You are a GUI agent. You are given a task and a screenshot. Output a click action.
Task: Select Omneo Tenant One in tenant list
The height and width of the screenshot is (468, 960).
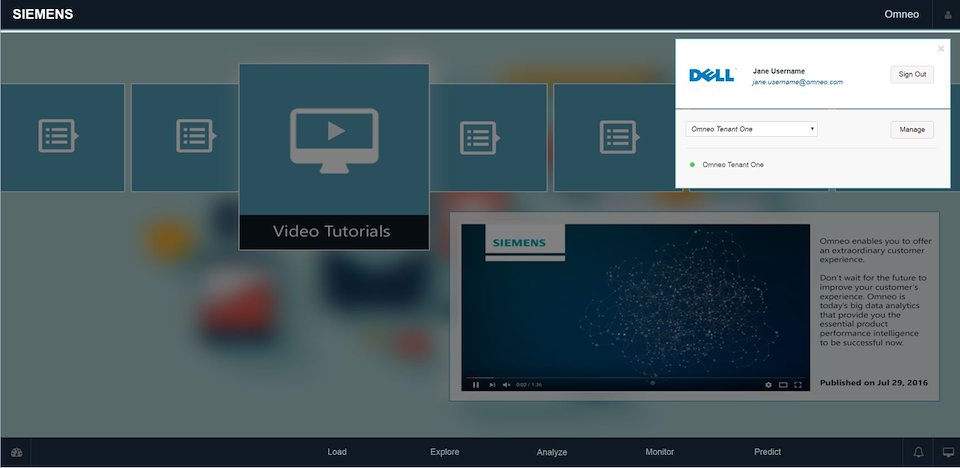[732, 165]
